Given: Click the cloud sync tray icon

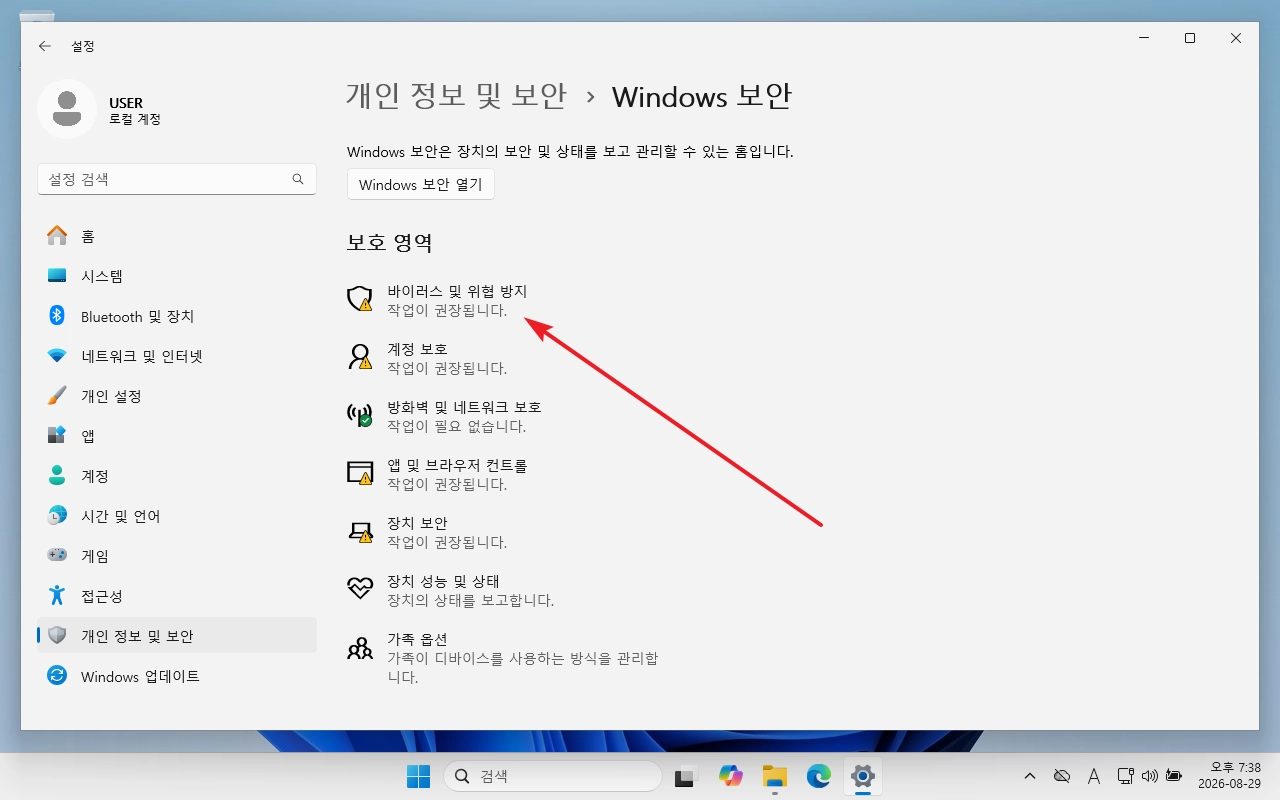Looking at the screenshot, I should (x=1062, y=776).
